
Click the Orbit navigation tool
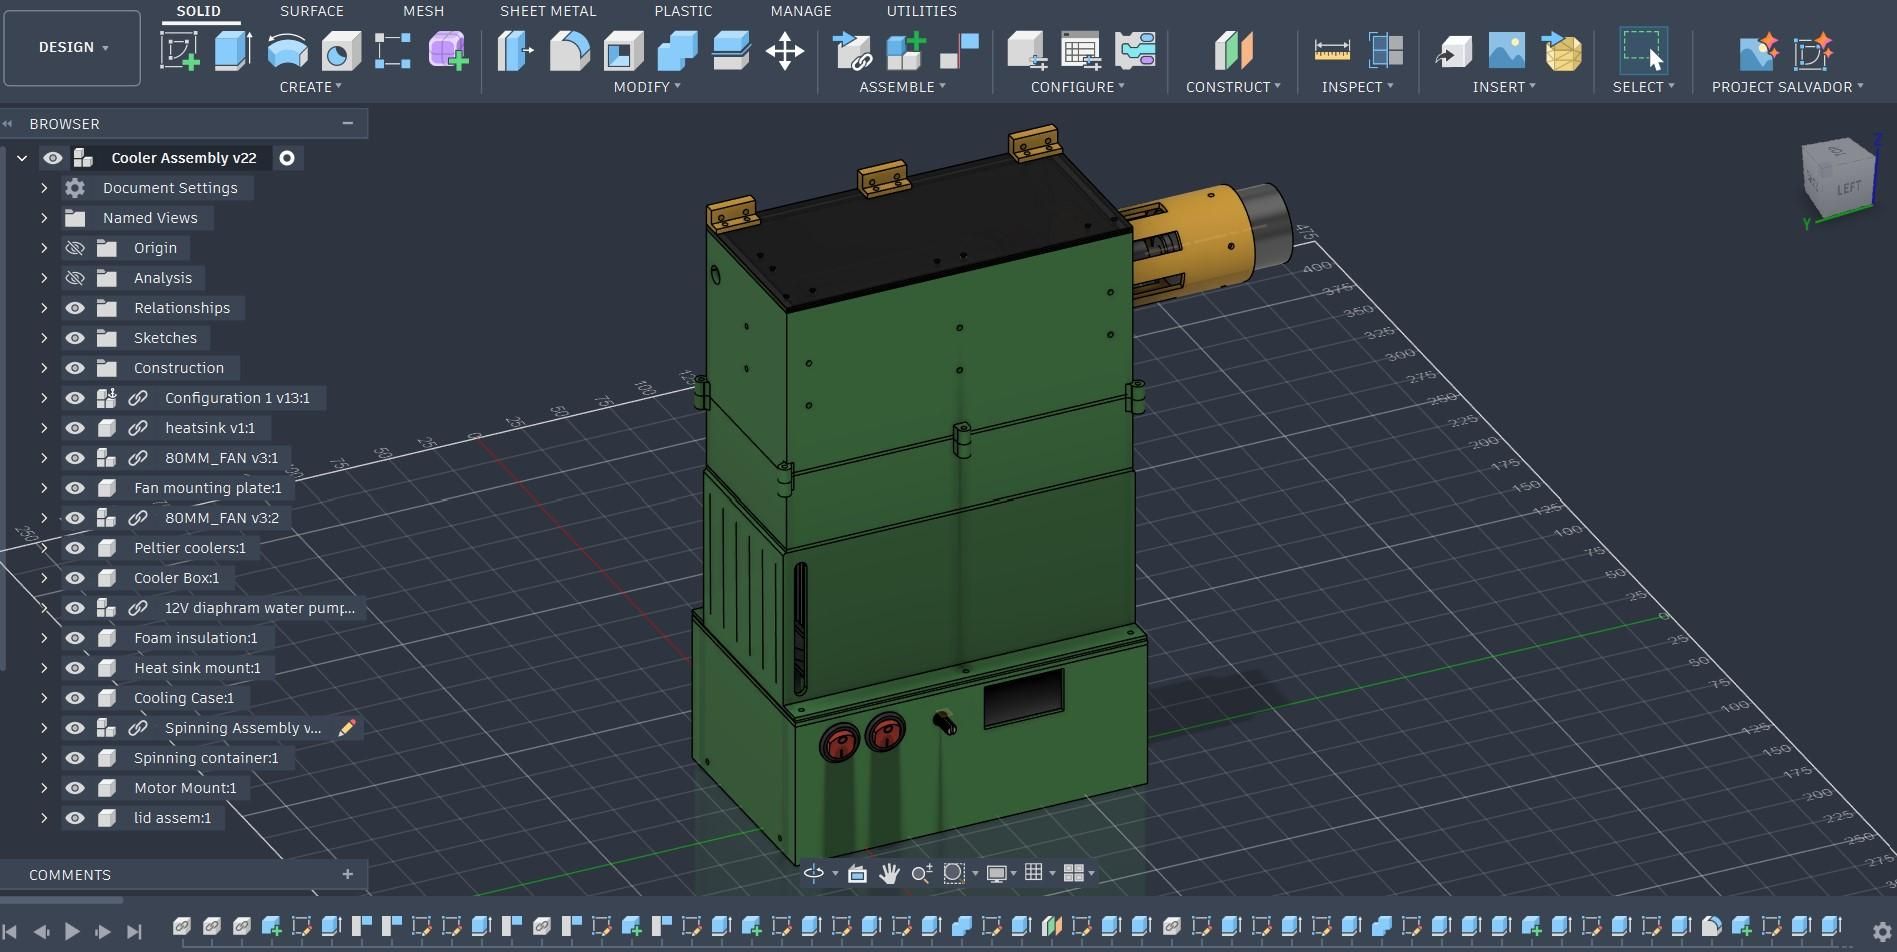click(814, 873)
